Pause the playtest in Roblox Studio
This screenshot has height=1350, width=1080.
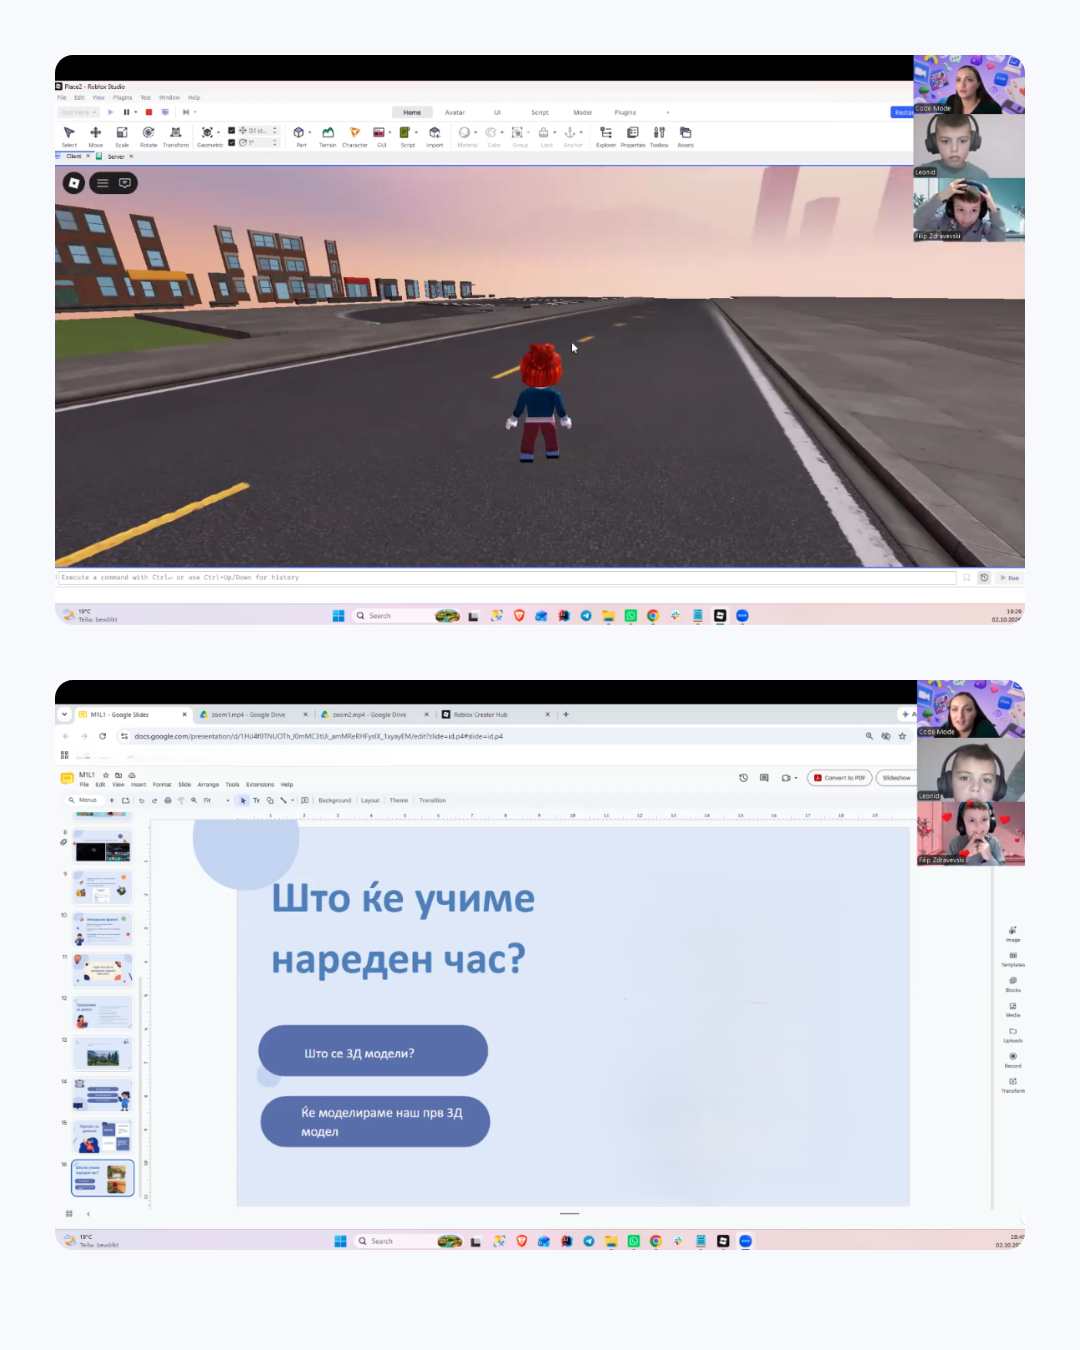(126, 112)
